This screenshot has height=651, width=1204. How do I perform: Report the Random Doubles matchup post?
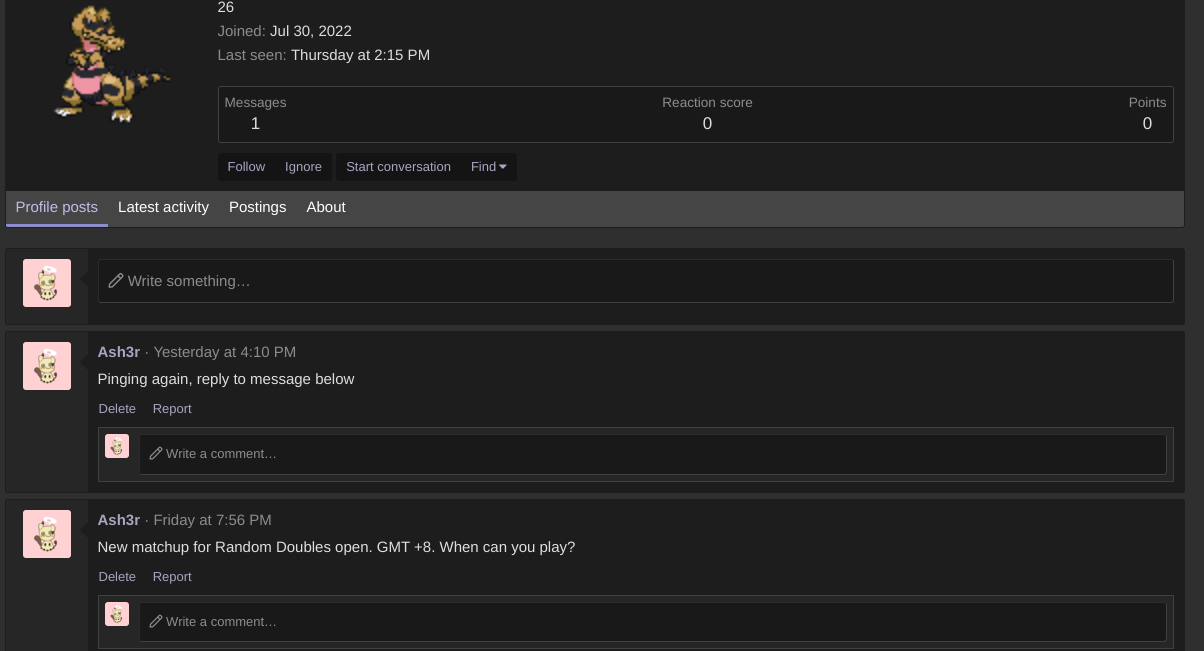[x=172, y=577]
